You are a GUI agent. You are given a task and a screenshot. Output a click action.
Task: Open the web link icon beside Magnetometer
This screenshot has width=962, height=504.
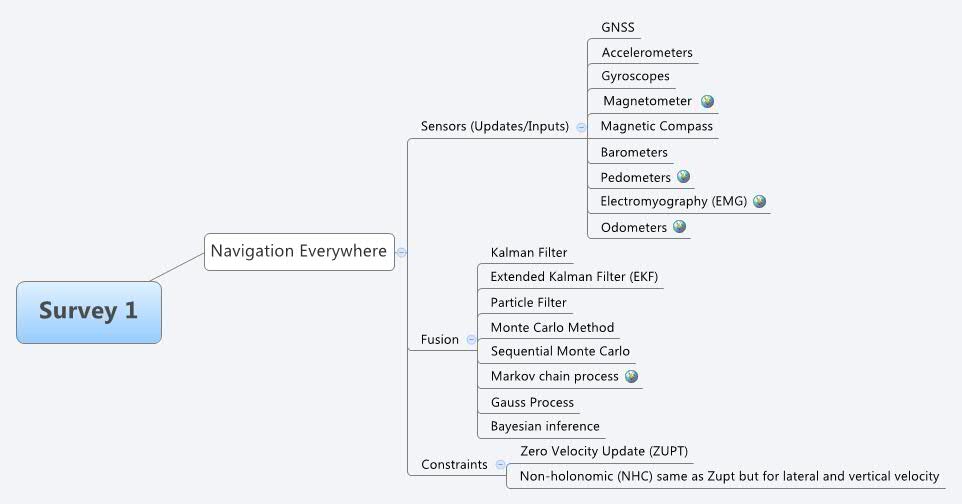(x=707, y=101)
